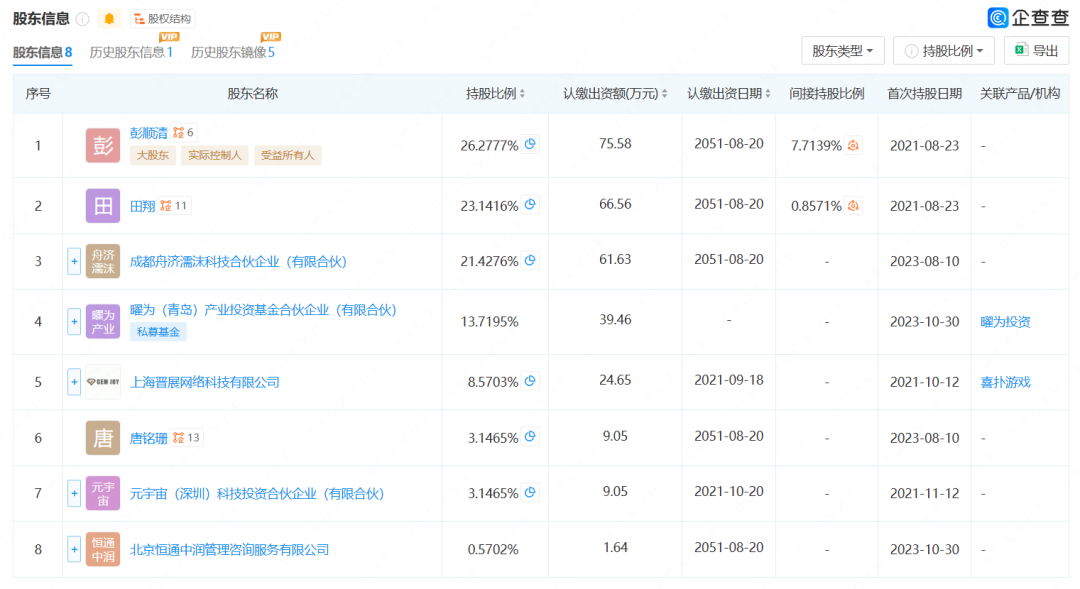
Task: Click the 大股东 tag
Action: (152, 155)
